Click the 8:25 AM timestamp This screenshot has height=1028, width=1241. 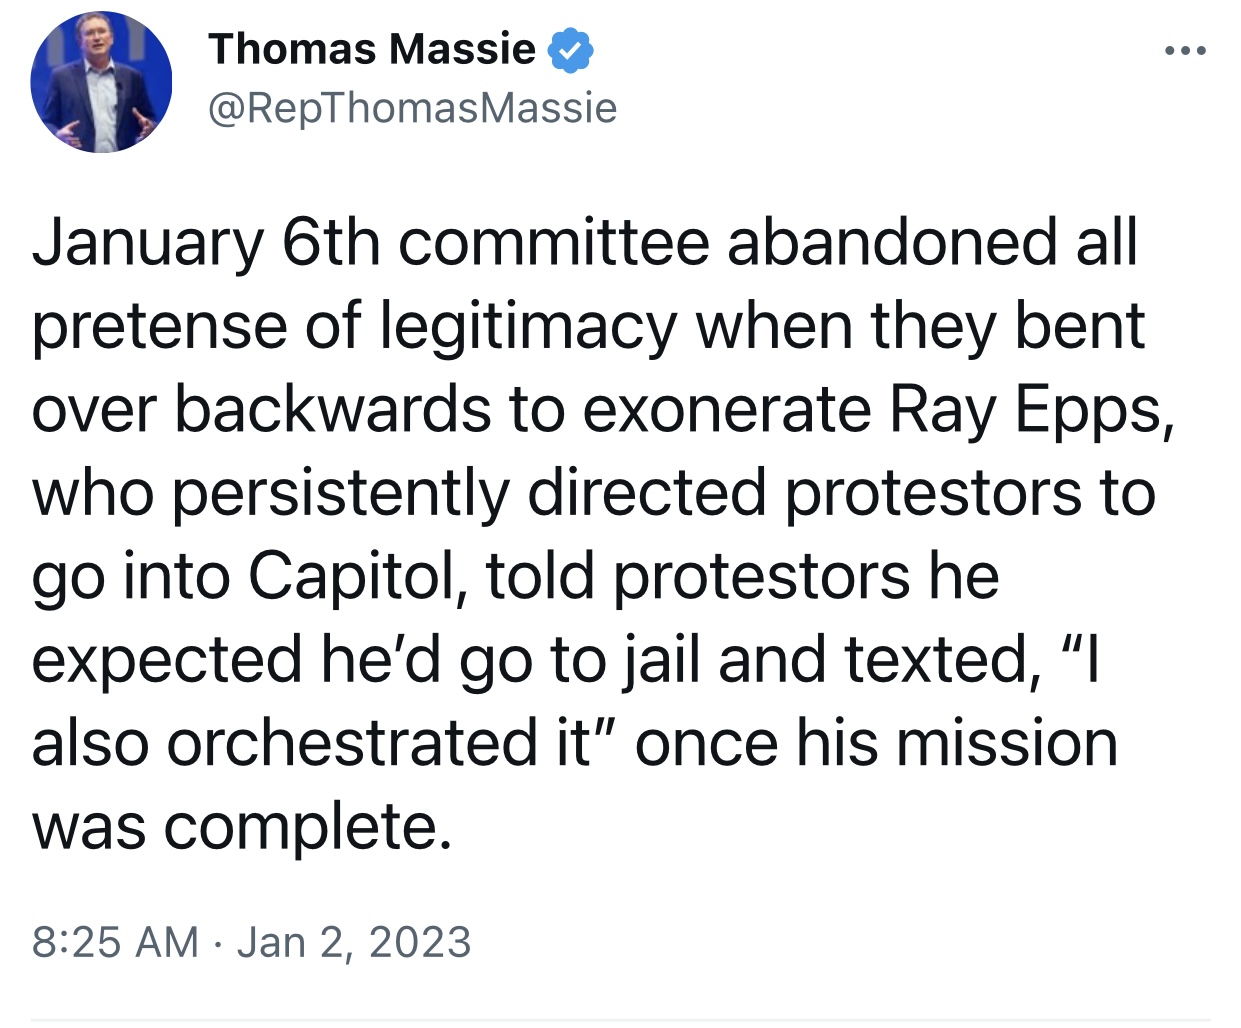(115, 942)
